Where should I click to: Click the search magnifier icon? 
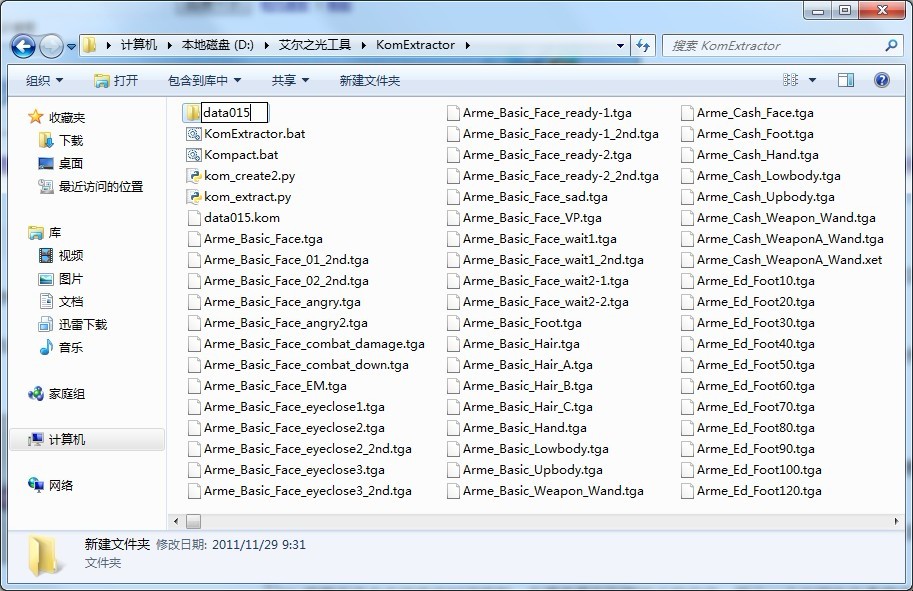tap(891, 46)
